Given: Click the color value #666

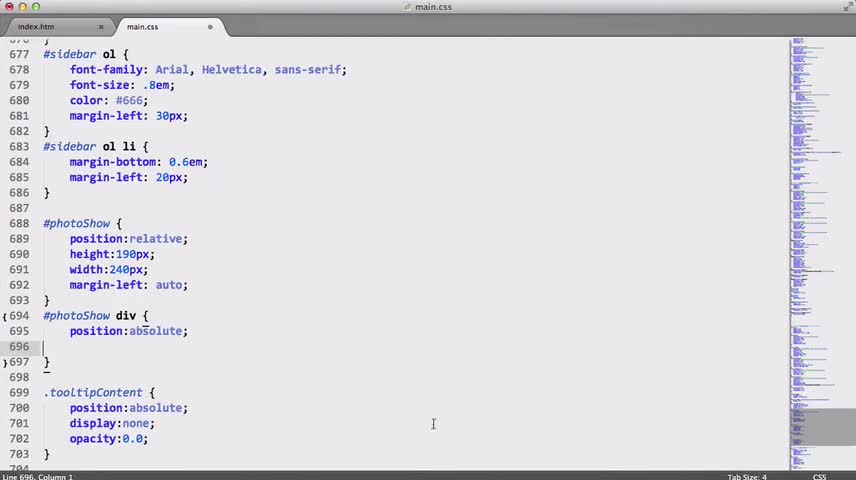Looking at the screenshot, I should (x=129, y=100).
